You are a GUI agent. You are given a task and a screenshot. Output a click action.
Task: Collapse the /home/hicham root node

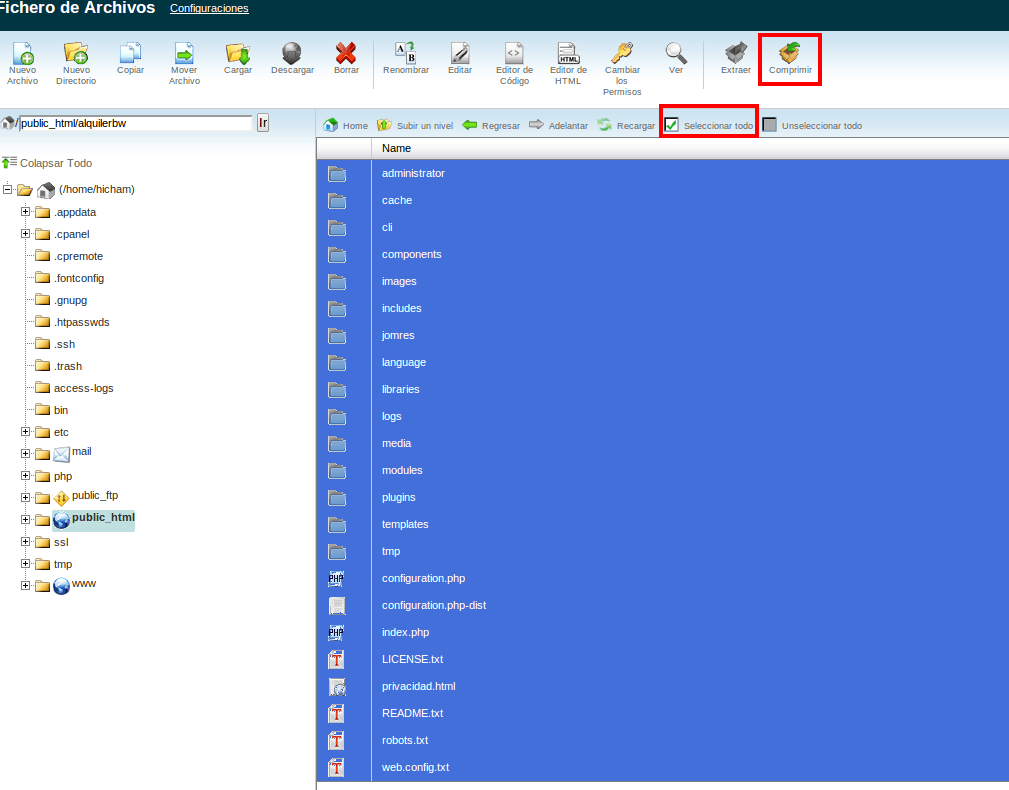click(8, 189)
